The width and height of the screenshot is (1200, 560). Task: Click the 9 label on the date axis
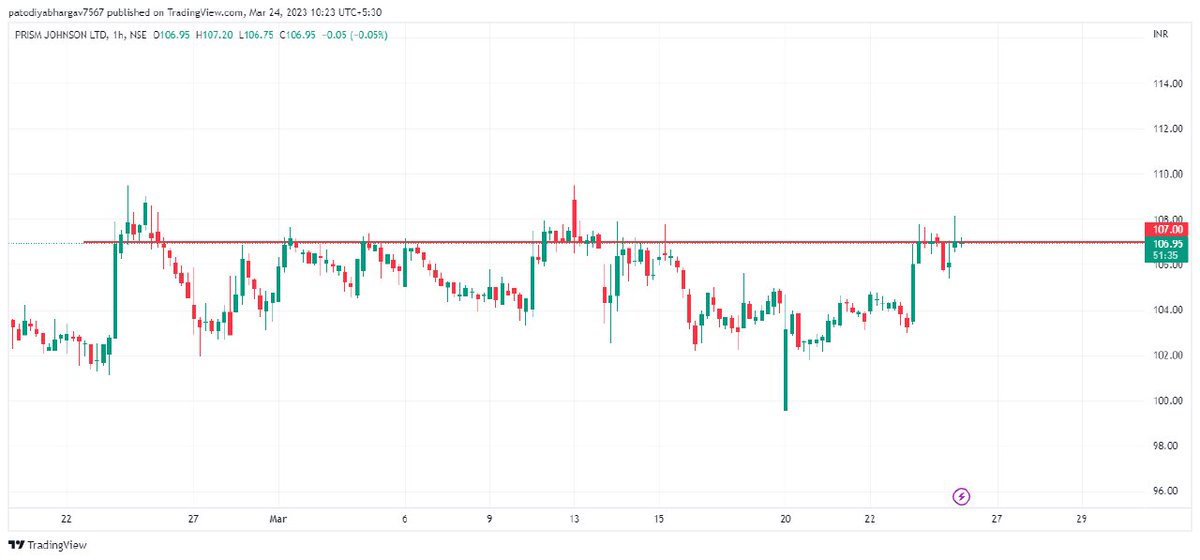click(x=489, y=519)
